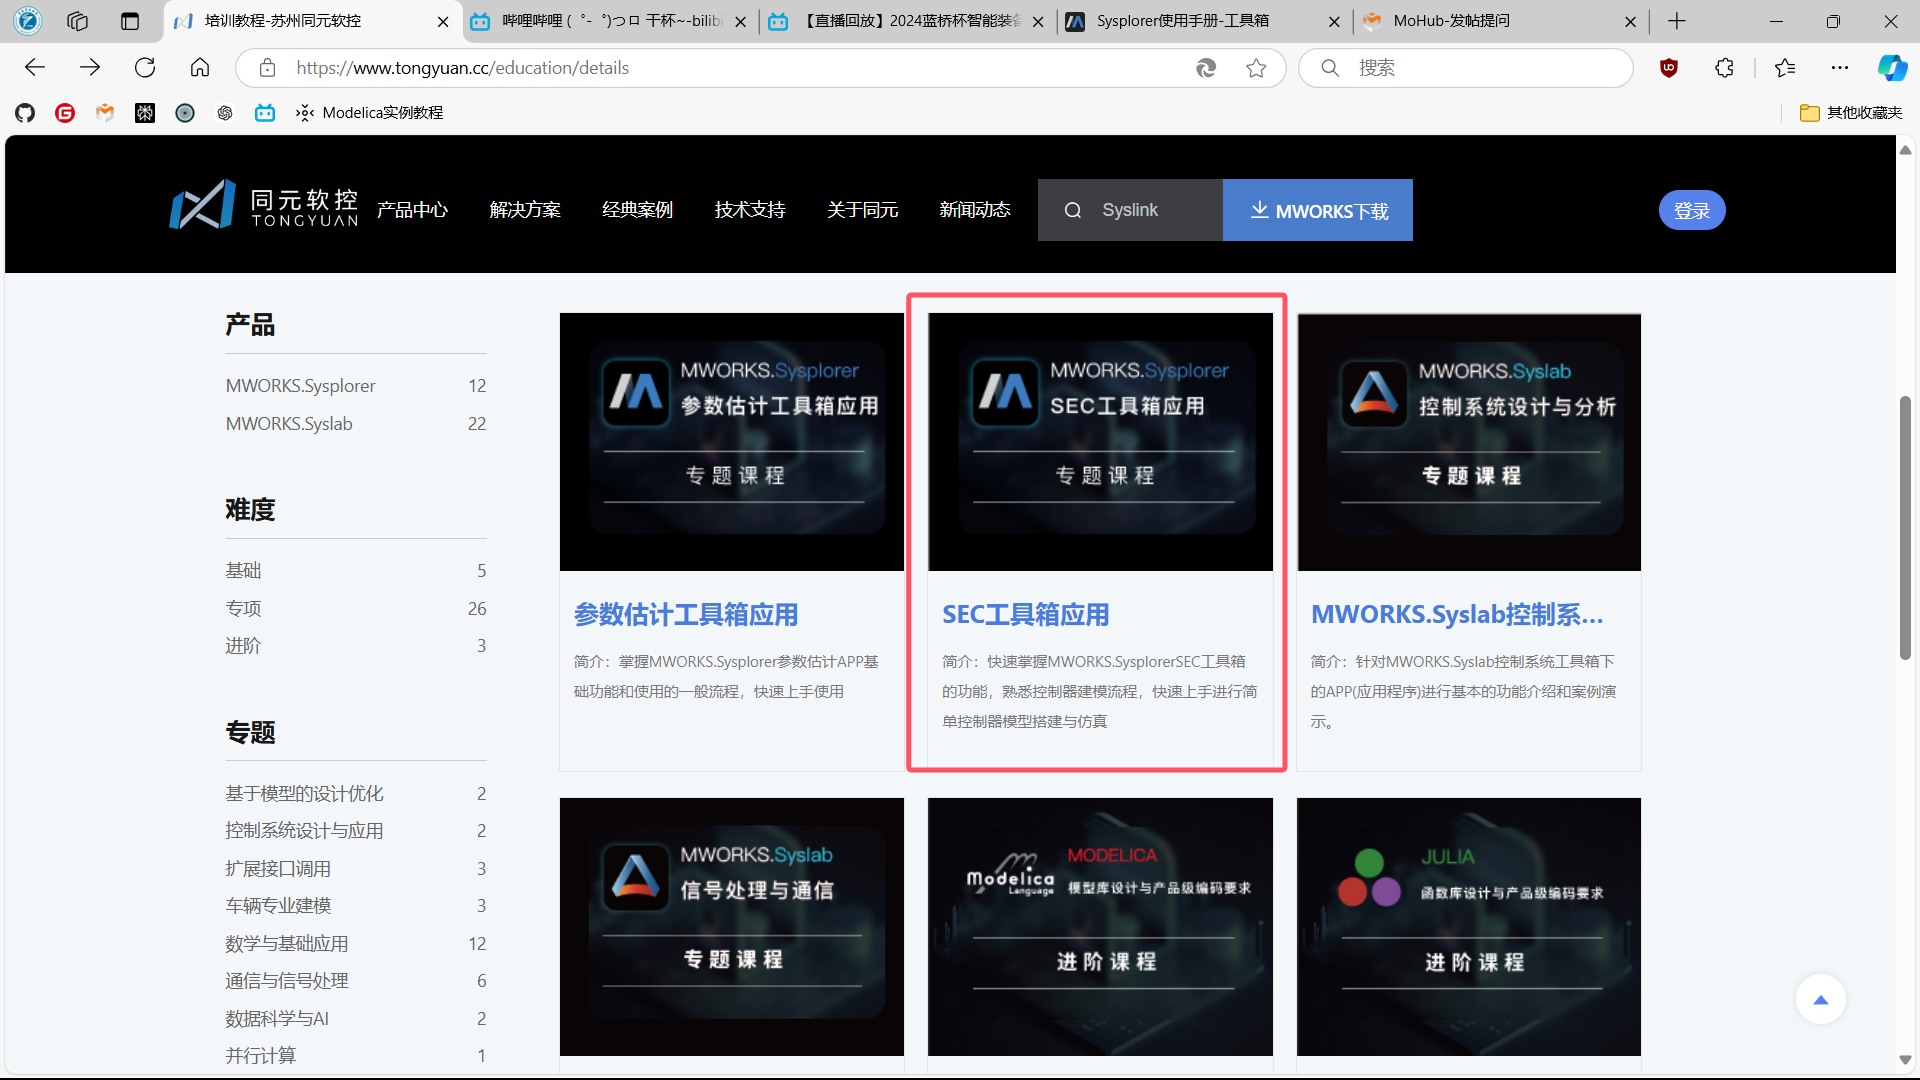Switch to the 哔哩哔哩 tab

tap(610, 21)
